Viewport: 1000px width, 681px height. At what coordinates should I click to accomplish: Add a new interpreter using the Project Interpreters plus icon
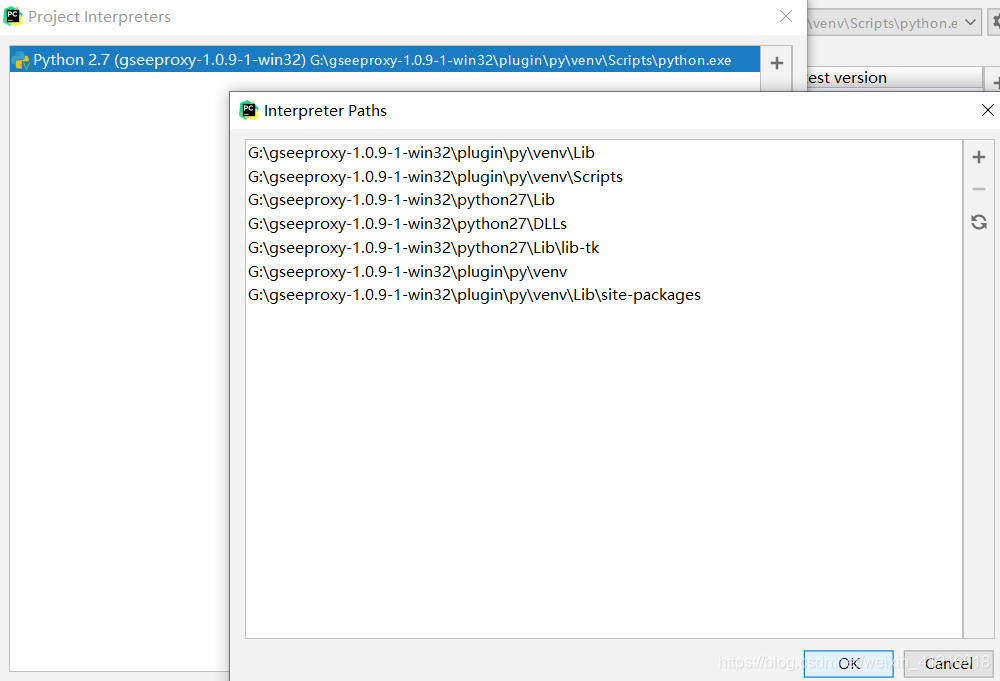776,63
